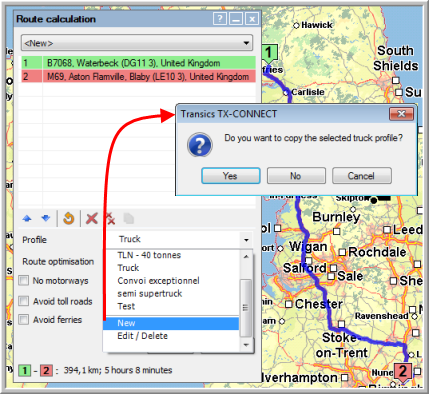Viewport: 429px width, 394px height.
Task: Delete waypoint using the red X icon
Action: pos(92,219)
